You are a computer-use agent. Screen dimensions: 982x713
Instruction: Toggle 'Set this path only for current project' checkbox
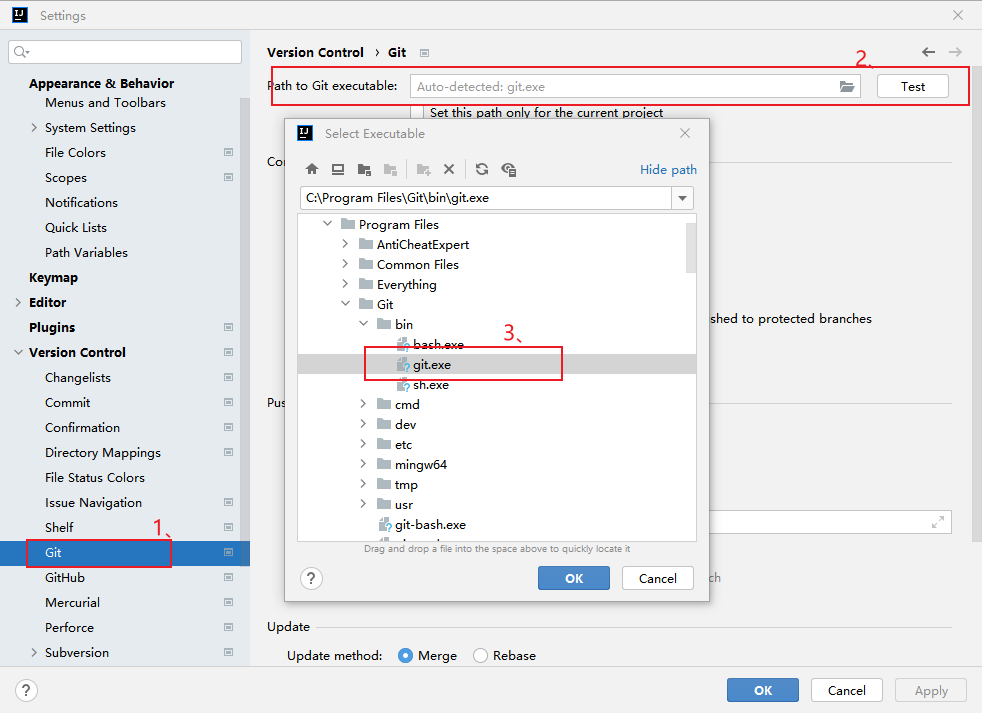pos(417,113)
